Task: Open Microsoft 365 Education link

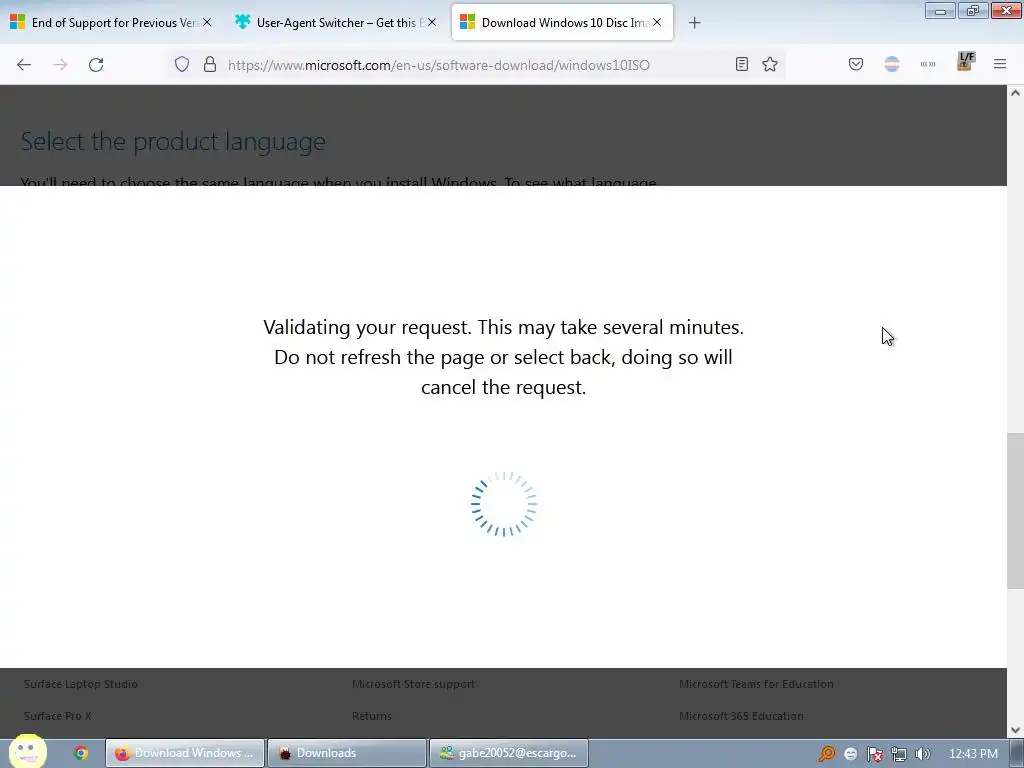Action: tap(741, 716)
